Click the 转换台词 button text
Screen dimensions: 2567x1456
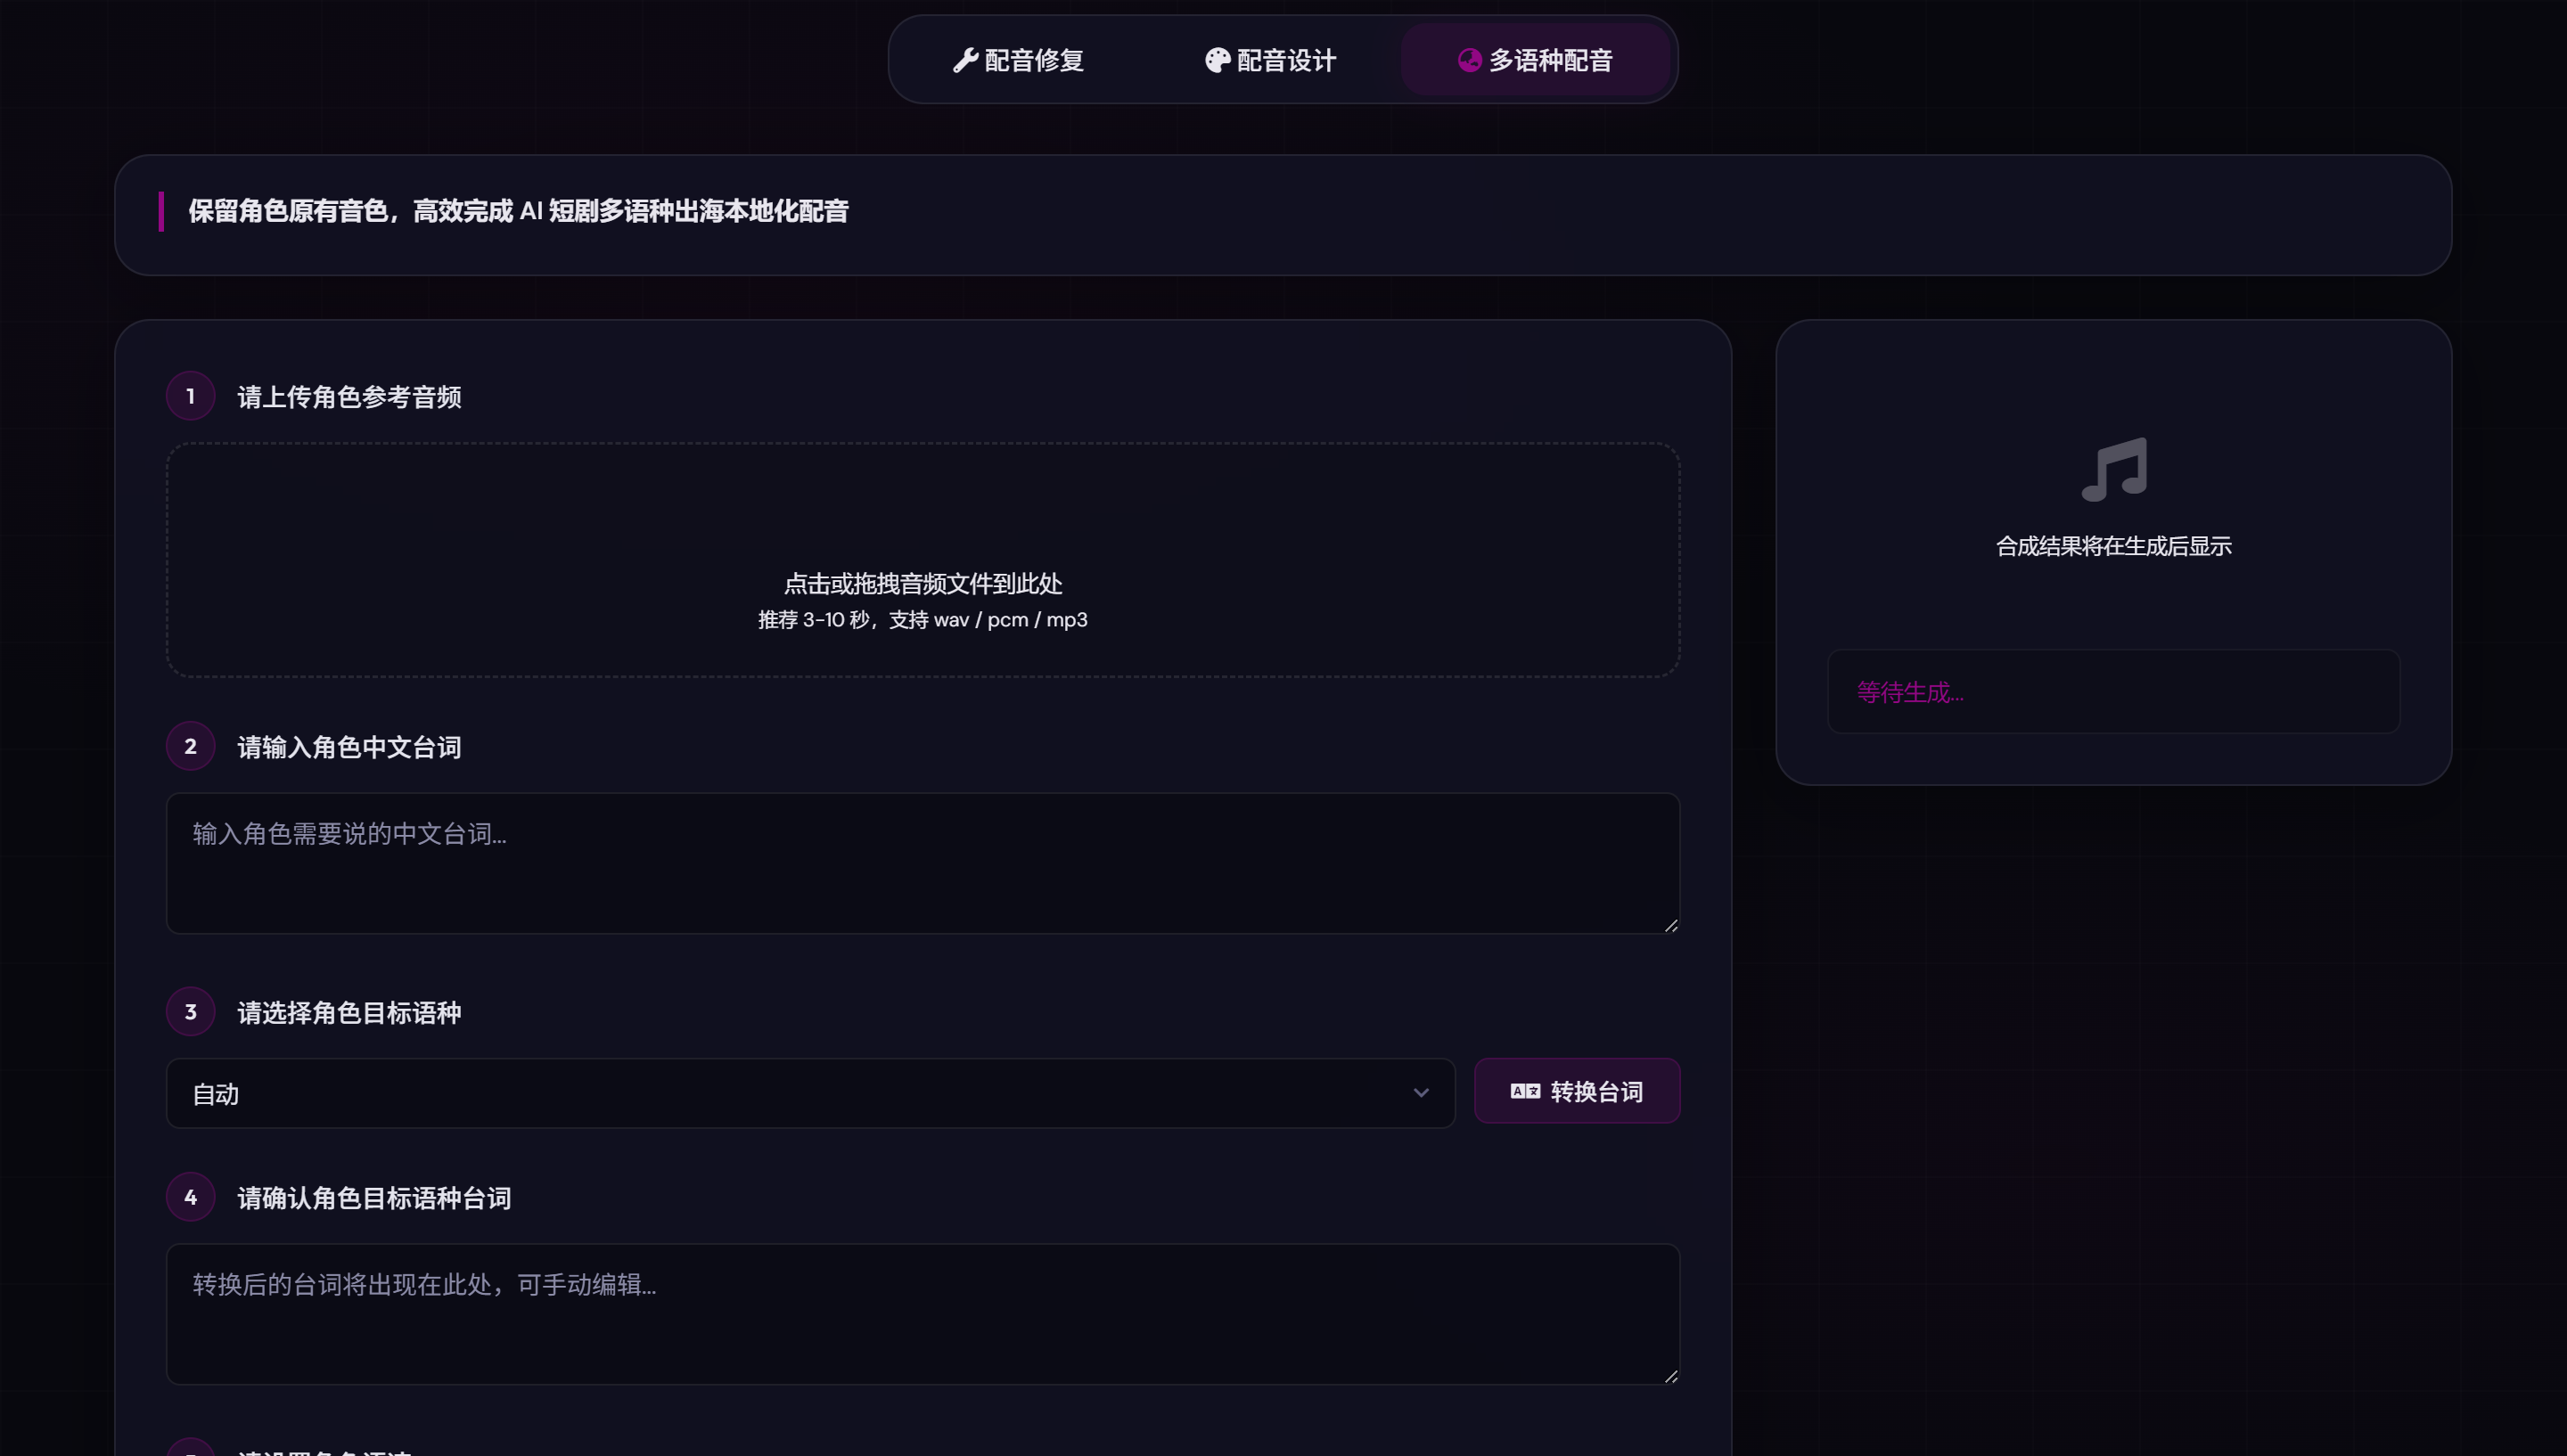pyautogui.click(x=1597, y=1091)
